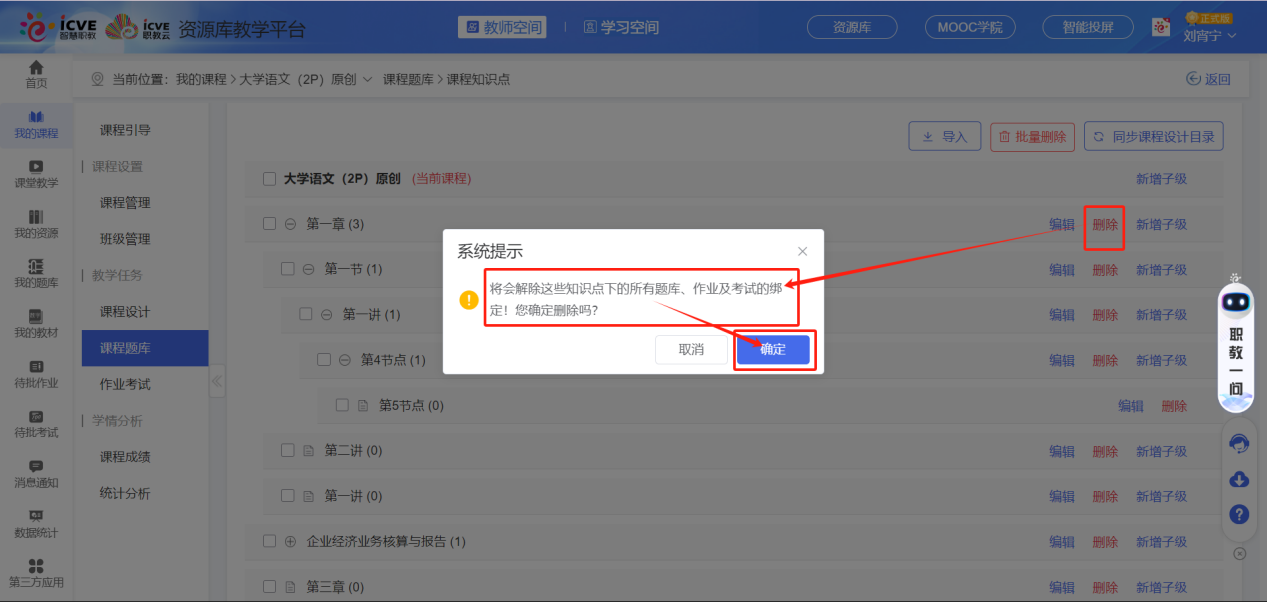Check the 第一章 (3) checkbox
1267x602 pixels.
point(269,223)
